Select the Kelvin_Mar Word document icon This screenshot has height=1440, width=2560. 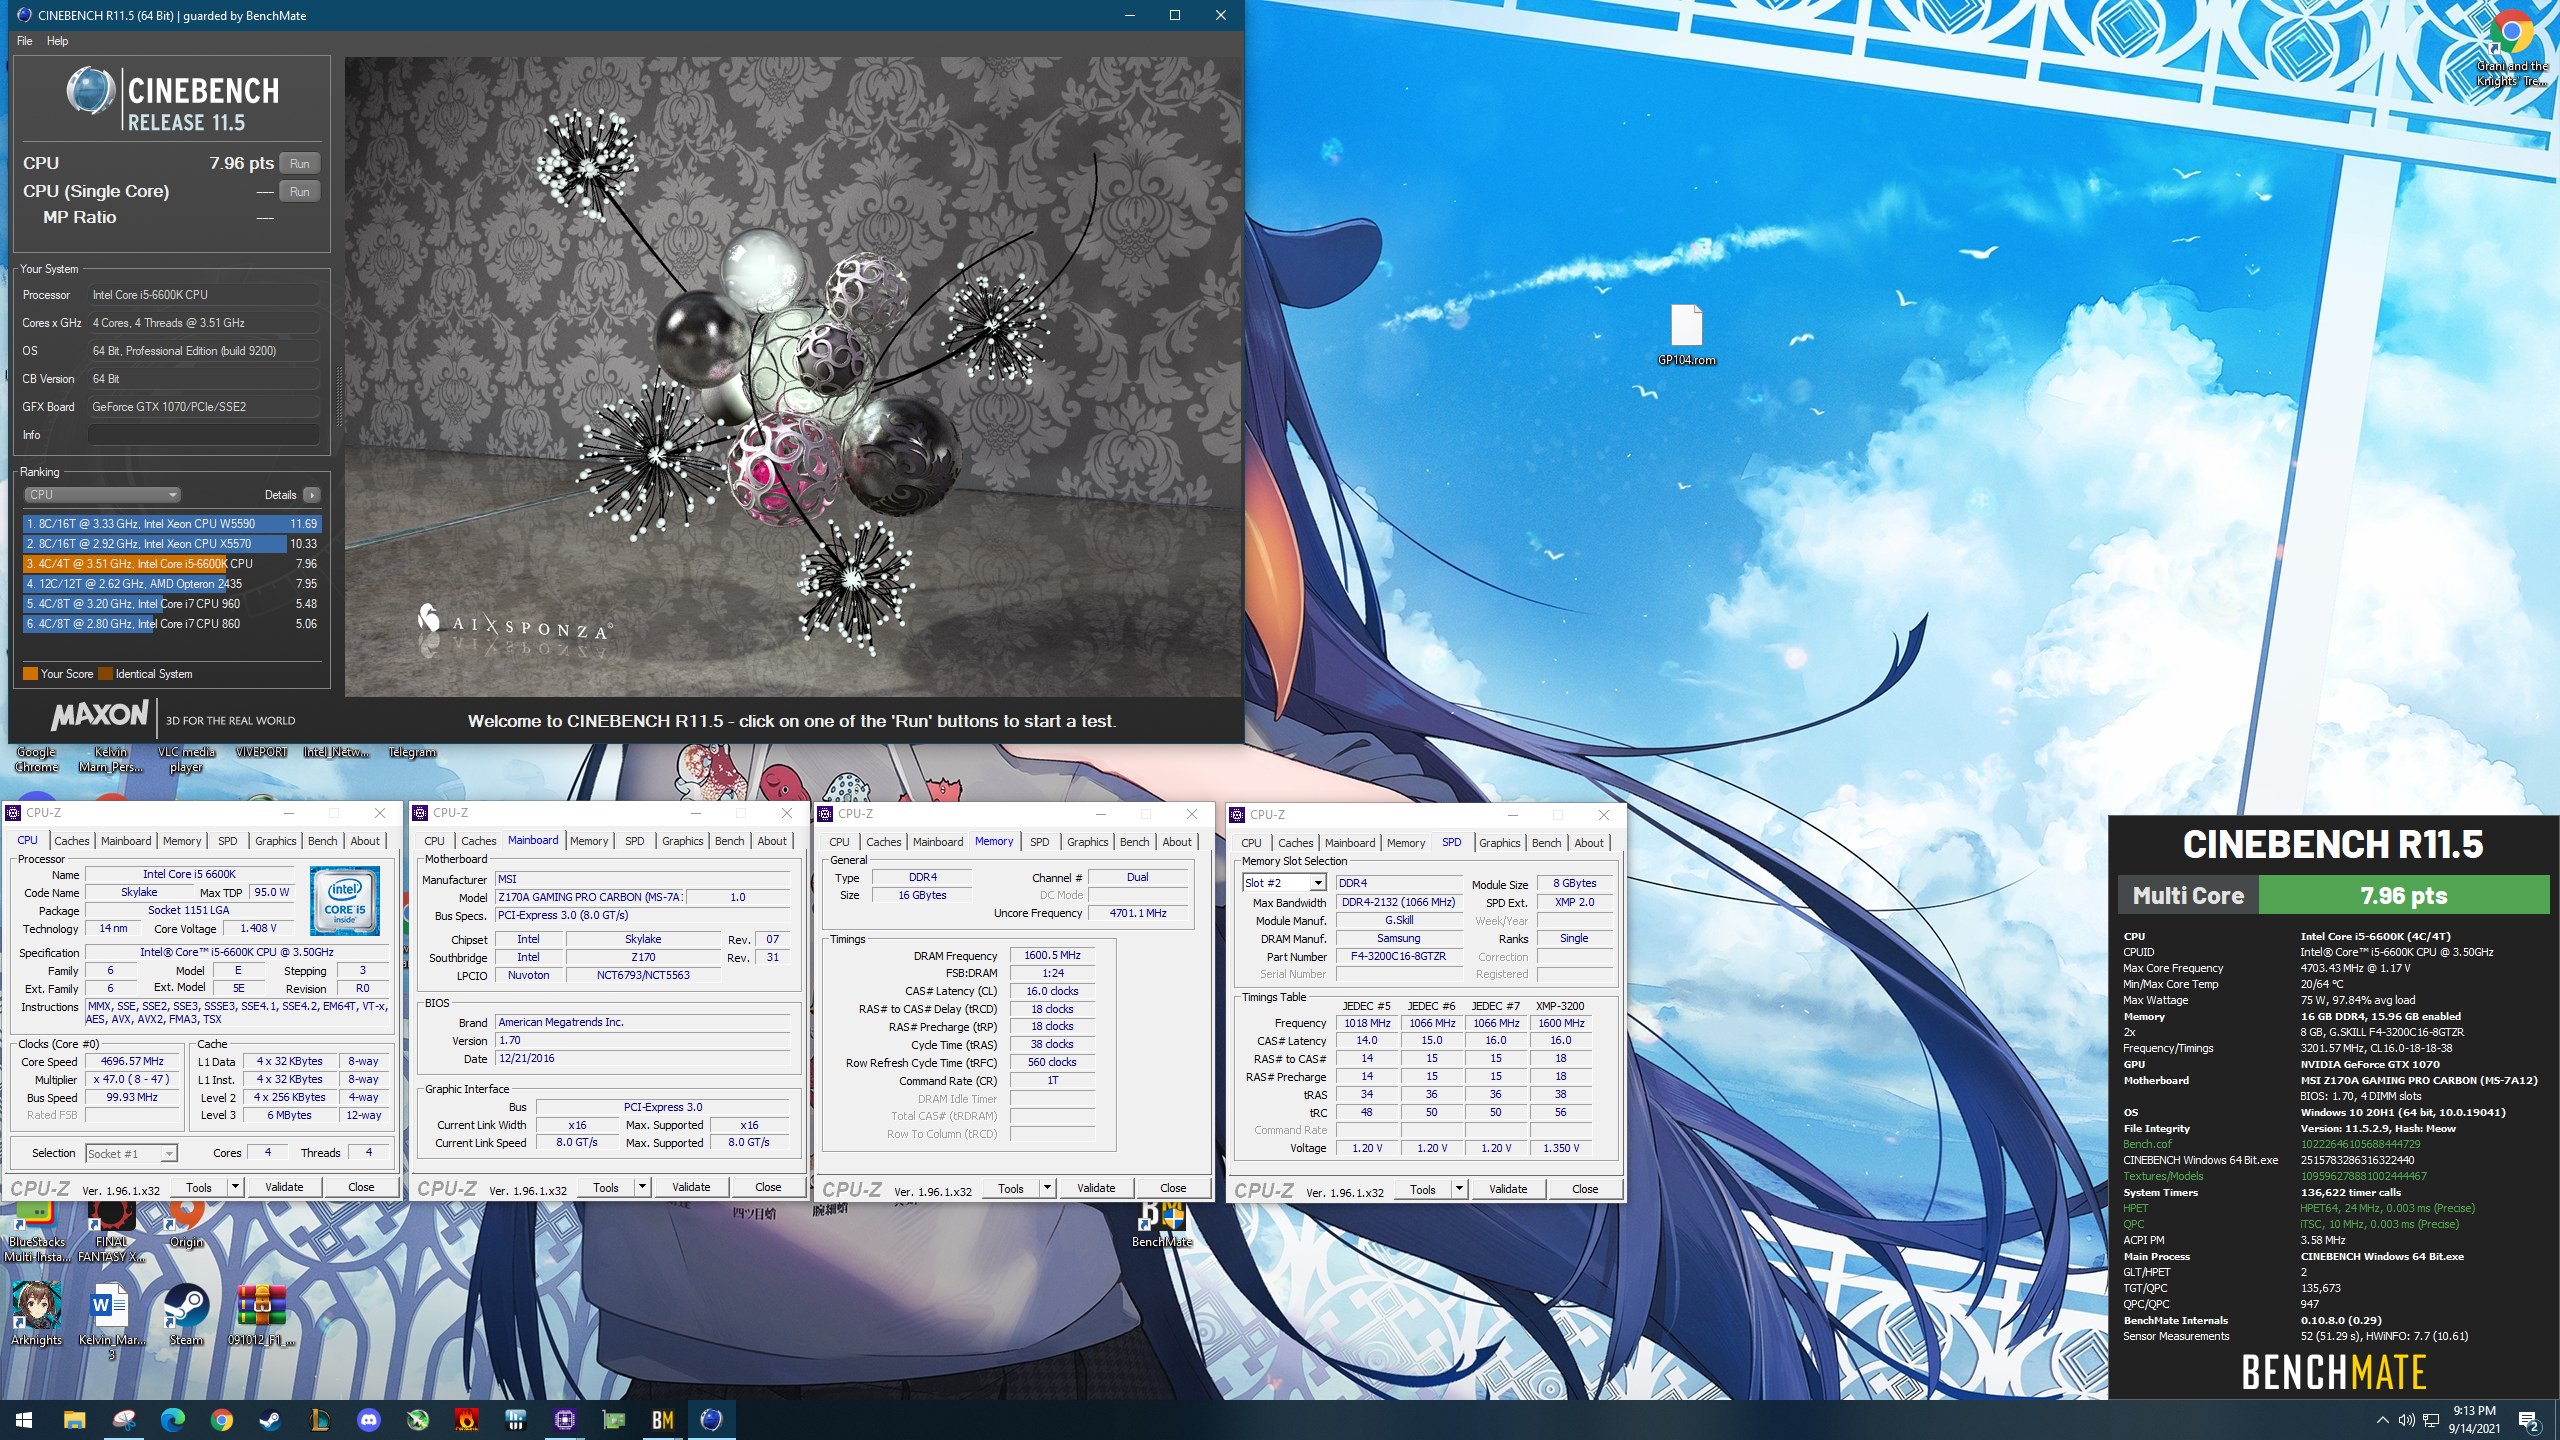(111, 1320)
